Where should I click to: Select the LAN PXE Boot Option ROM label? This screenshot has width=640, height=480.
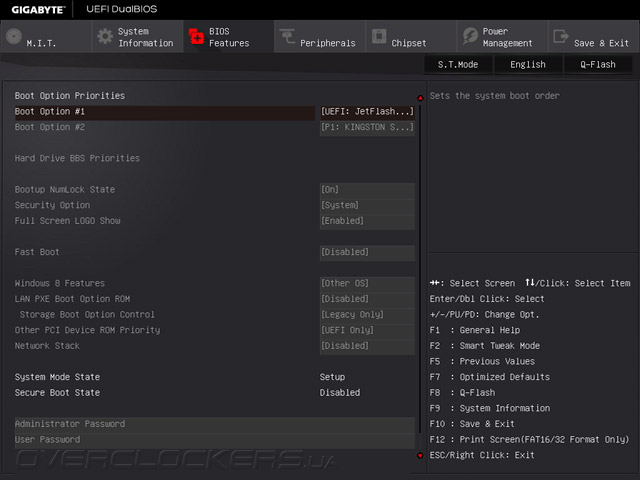coord(72,299)
